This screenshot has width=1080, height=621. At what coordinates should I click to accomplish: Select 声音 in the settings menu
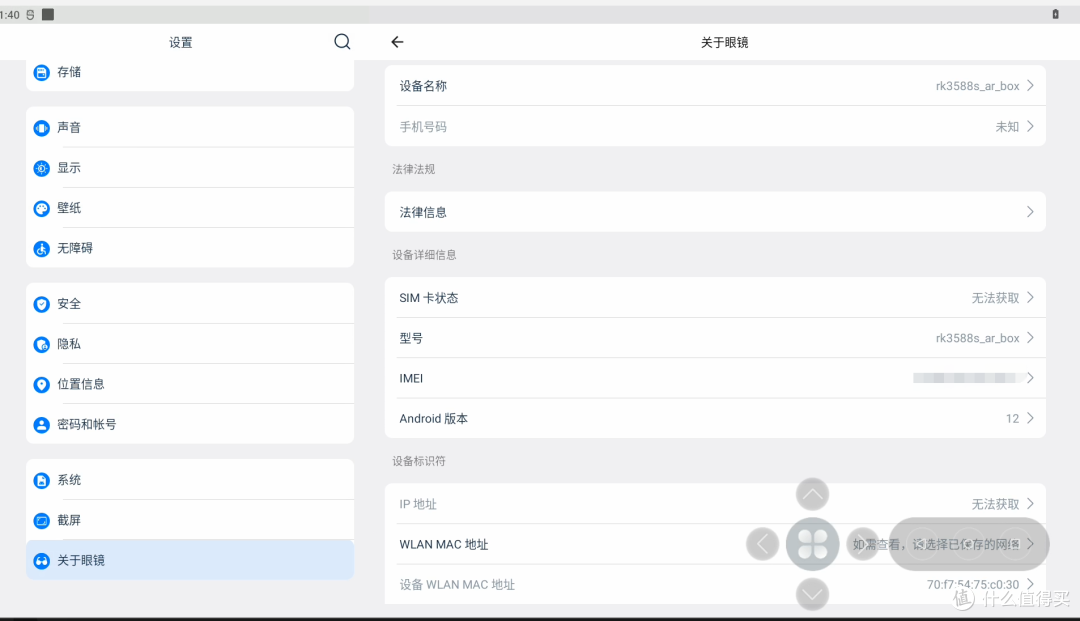pyautogui.click(x=190, y=127)
